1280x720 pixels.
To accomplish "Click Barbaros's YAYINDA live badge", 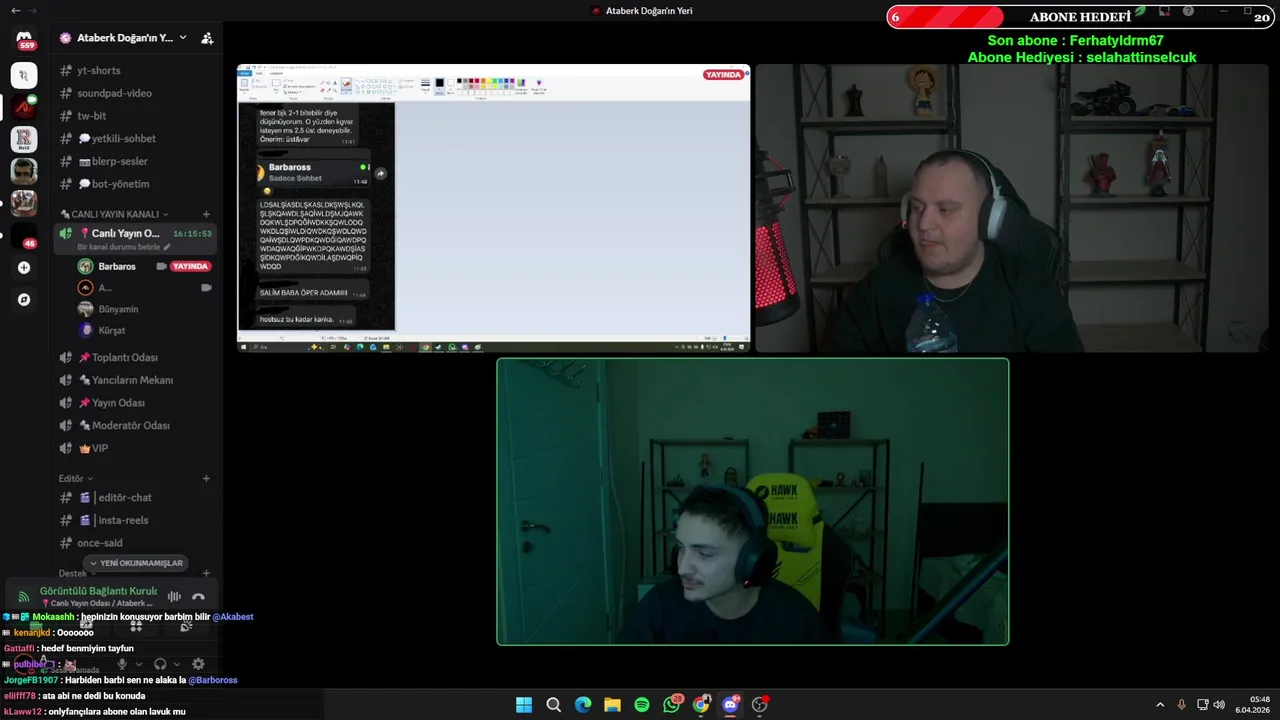I will click(x=190, y=267).
